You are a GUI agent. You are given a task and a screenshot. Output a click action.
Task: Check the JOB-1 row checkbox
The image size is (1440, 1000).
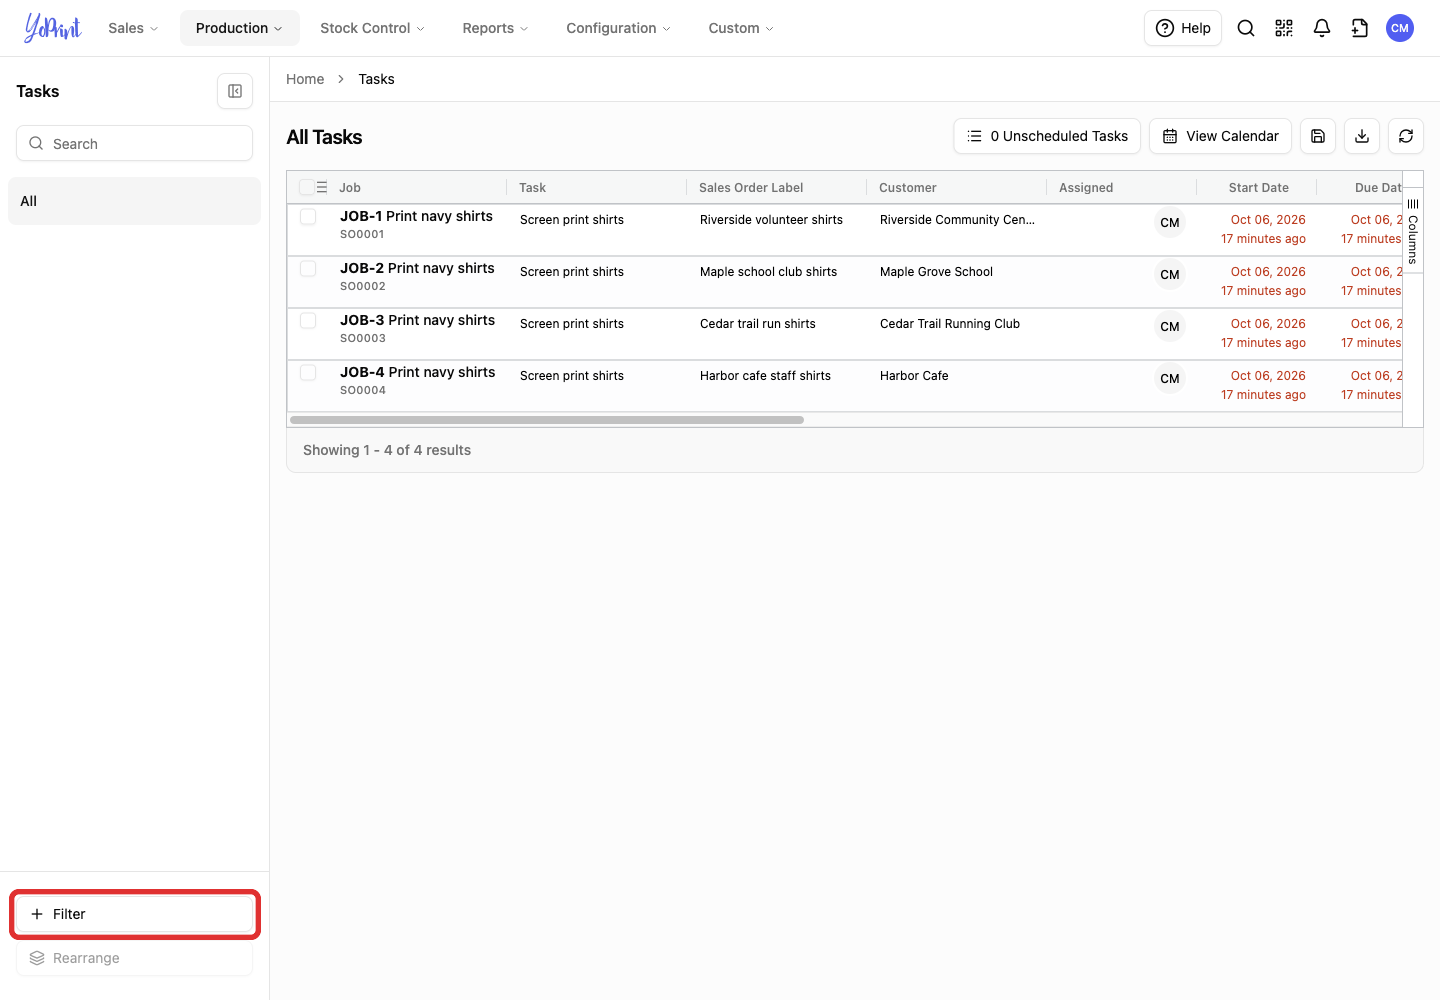click(308, 217)
